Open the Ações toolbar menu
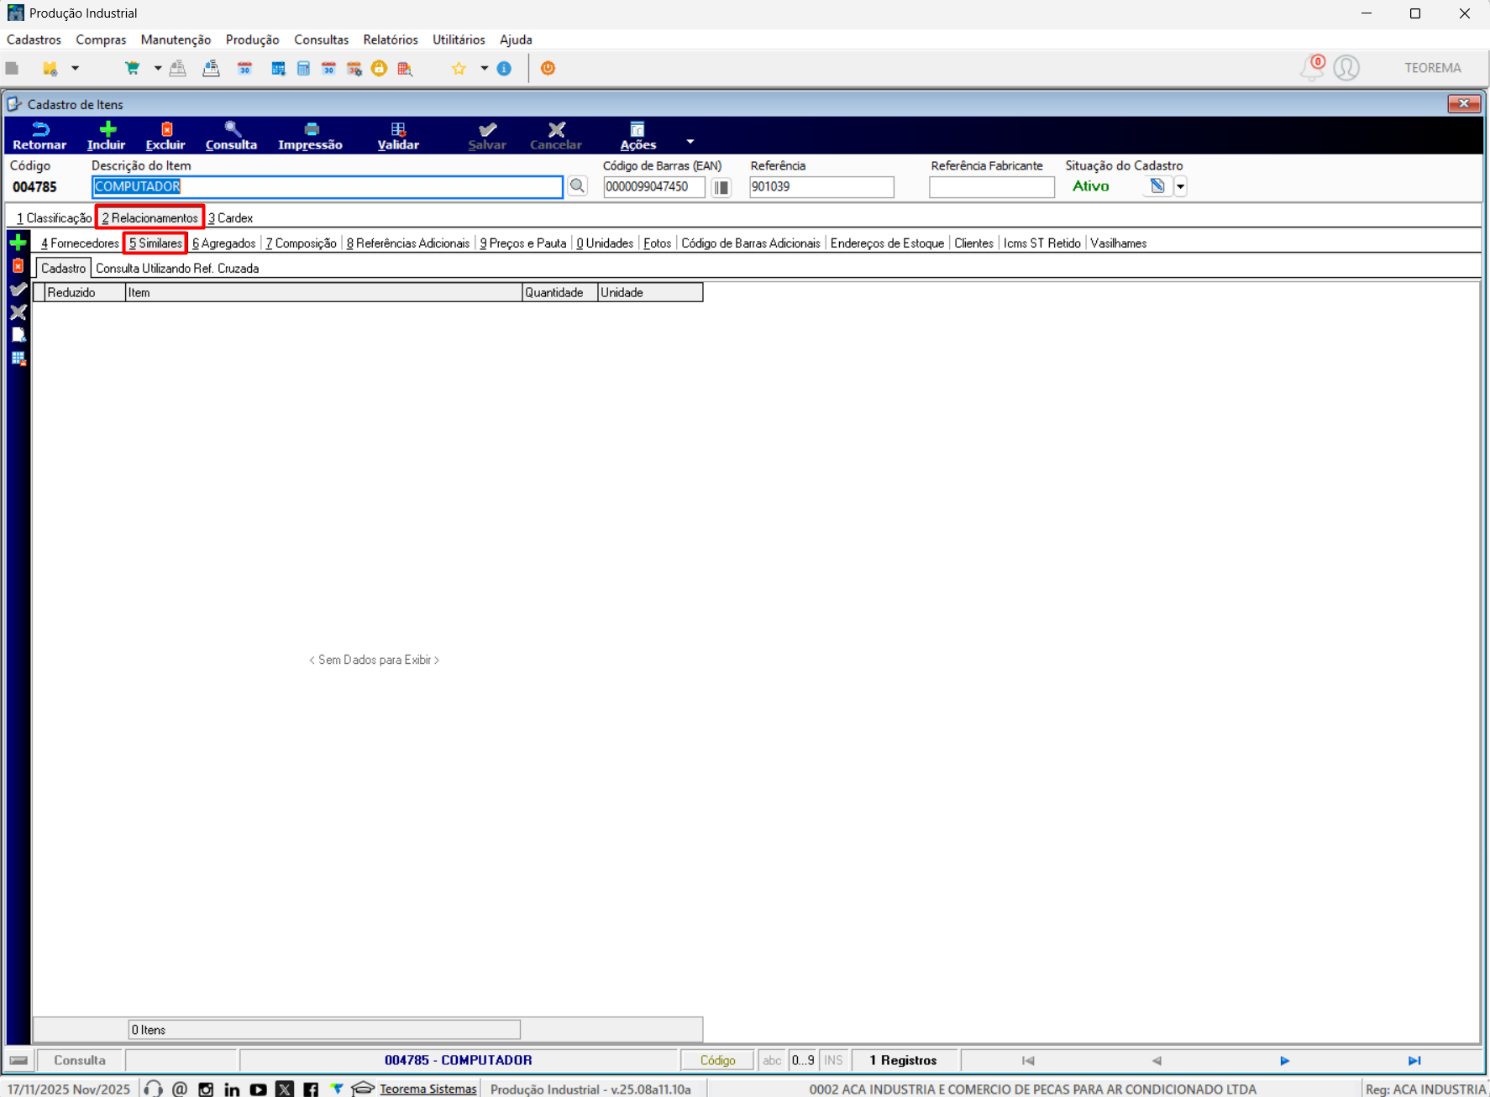This screenshot has width=1490, height=1097. click(637, 136)
